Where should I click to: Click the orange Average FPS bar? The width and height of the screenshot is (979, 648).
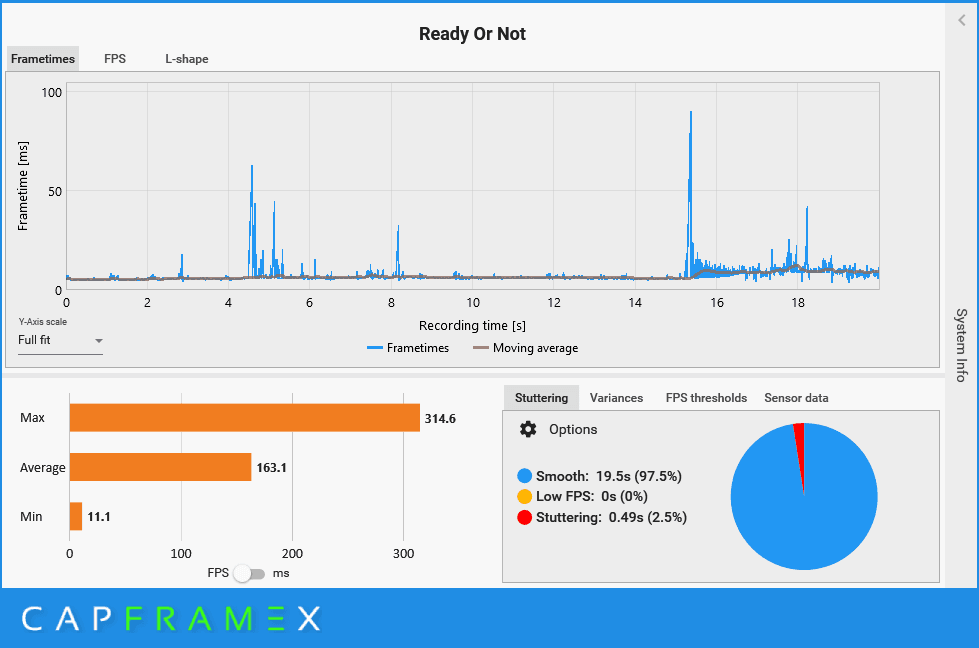pyautogui.click(x=160, y=467)
